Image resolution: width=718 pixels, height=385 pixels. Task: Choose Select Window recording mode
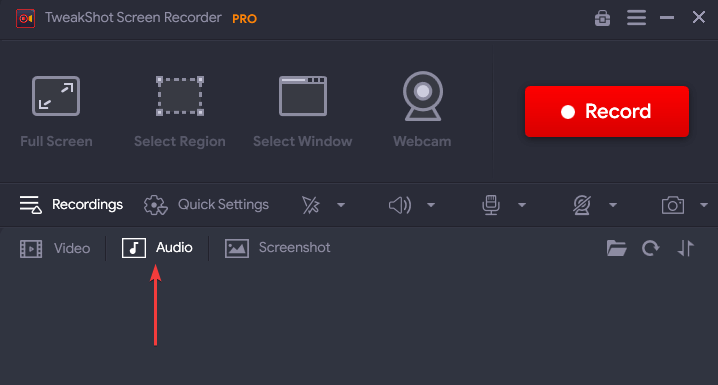pos(303,112)
